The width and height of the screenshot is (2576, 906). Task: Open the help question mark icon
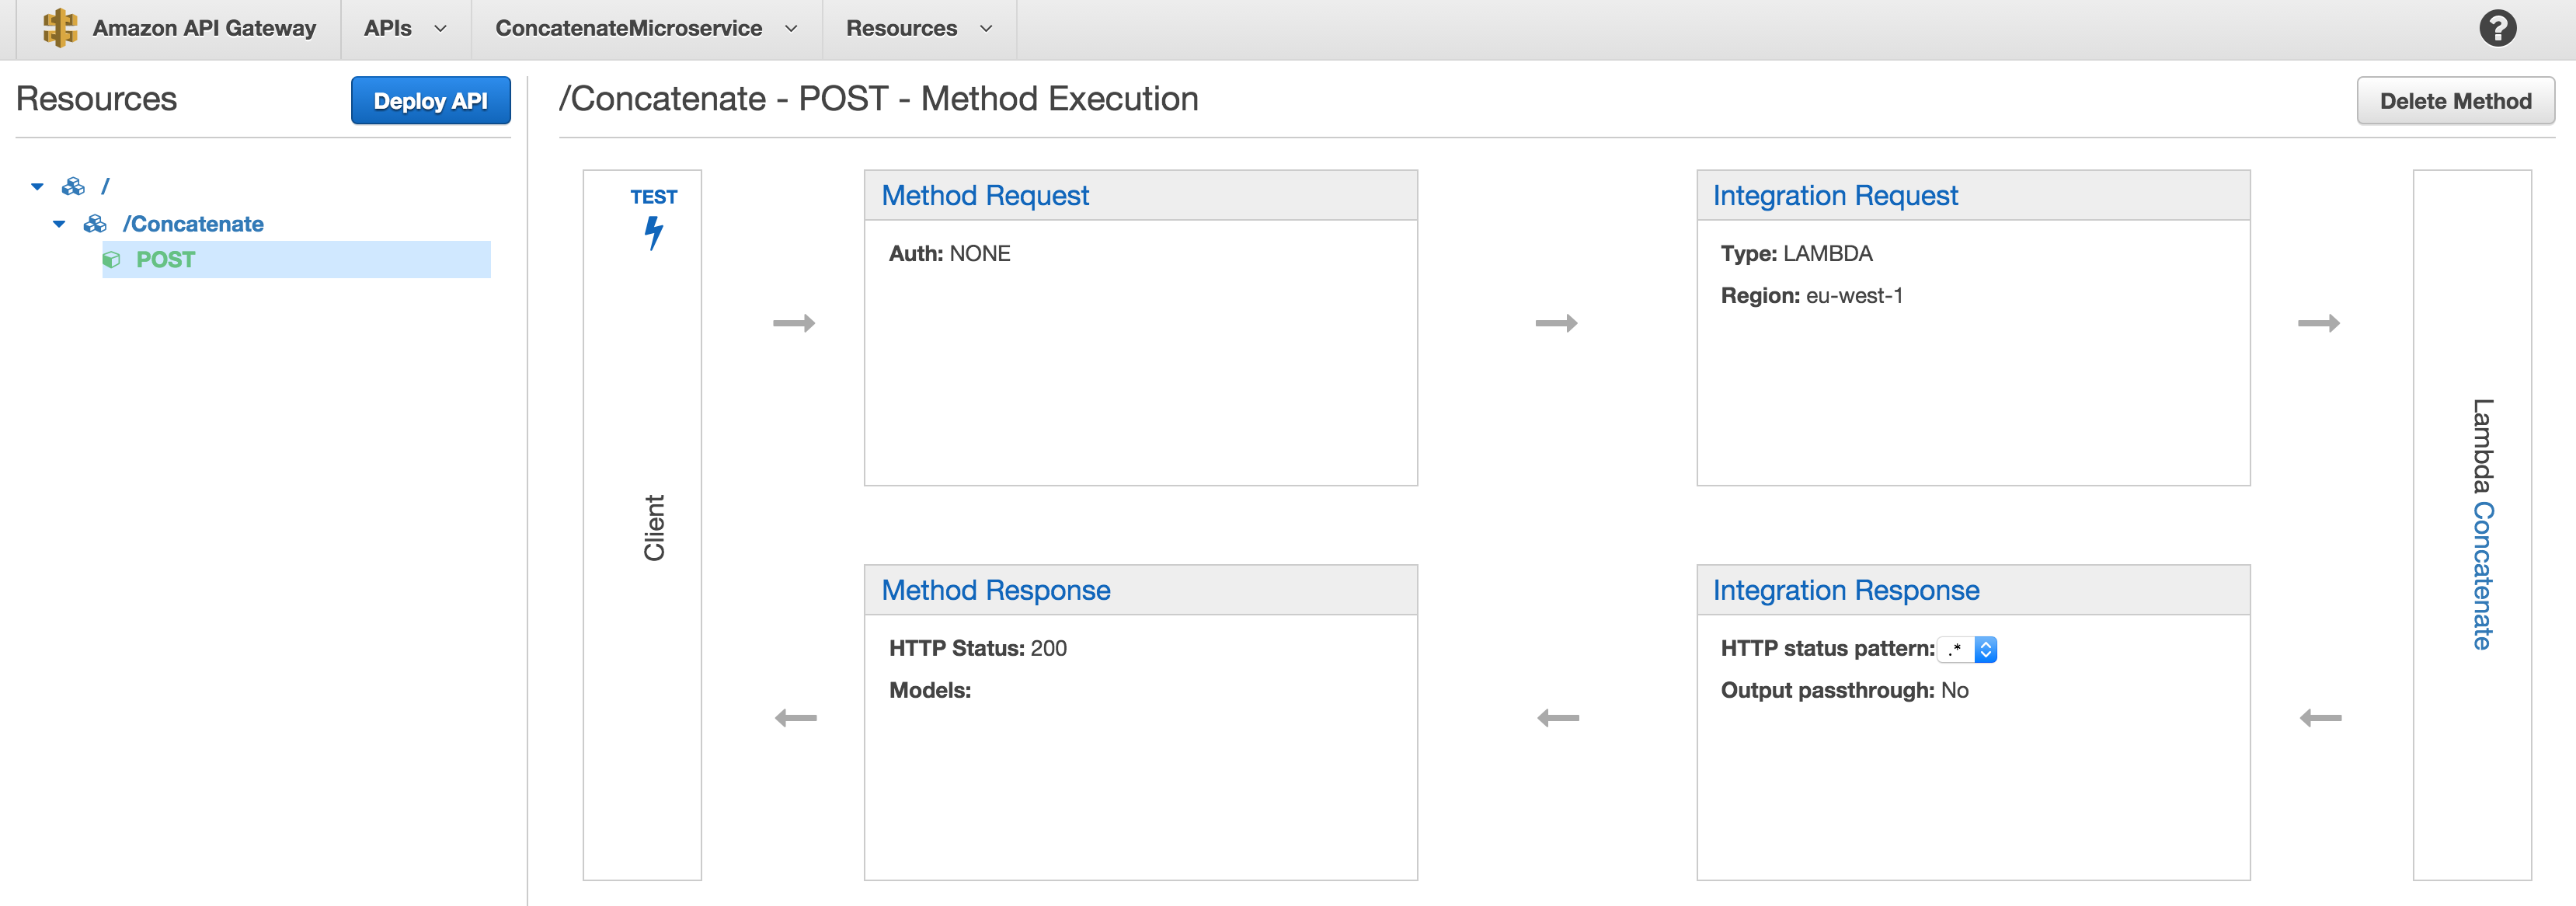point(2497,28)
